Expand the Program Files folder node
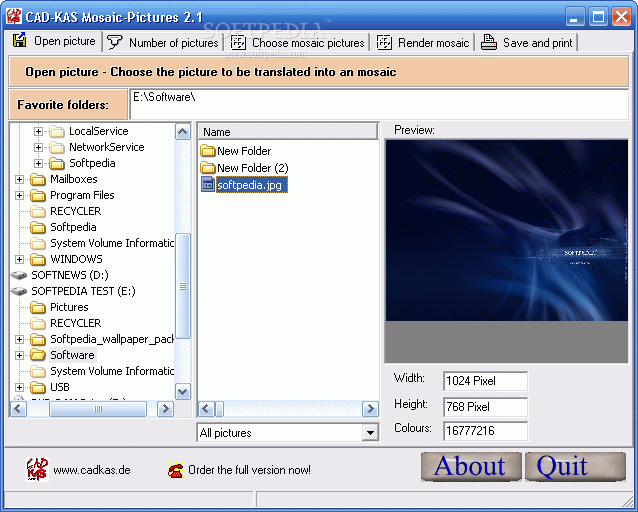 click(x=19, y=195)
